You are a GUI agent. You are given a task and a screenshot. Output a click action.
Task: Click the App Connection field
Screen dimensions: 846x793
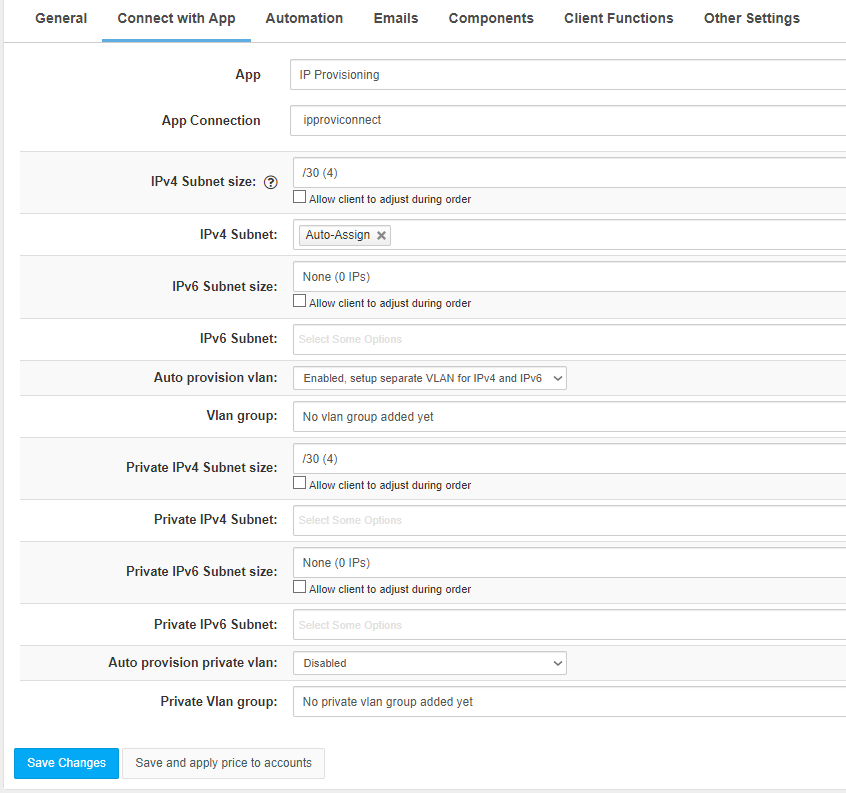point(570,120)
